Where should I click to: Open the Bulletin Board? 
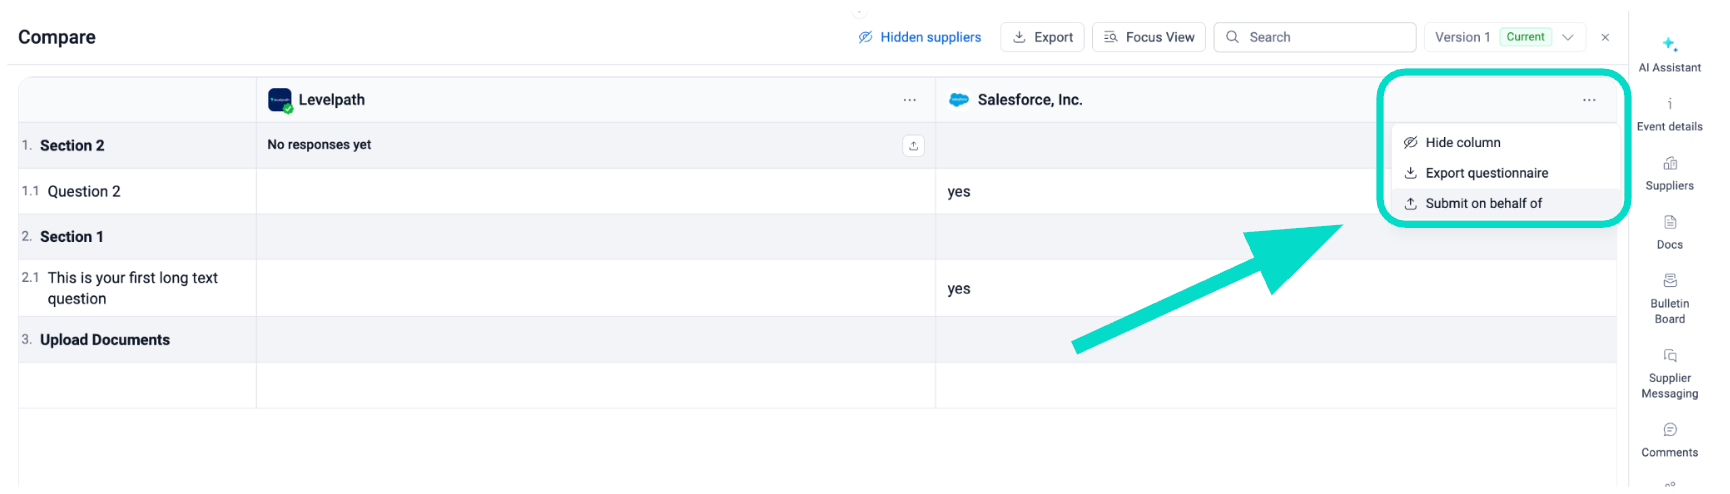pos(1669,298)
